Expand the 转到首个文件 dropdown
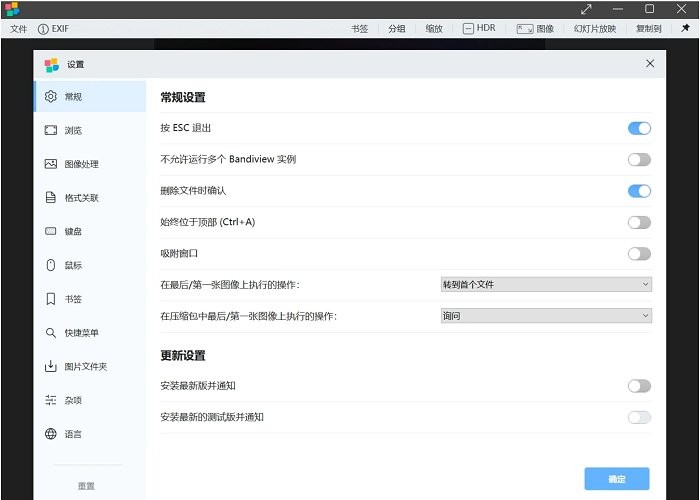The height and width of the screenshot is (500, 700). 546,285
